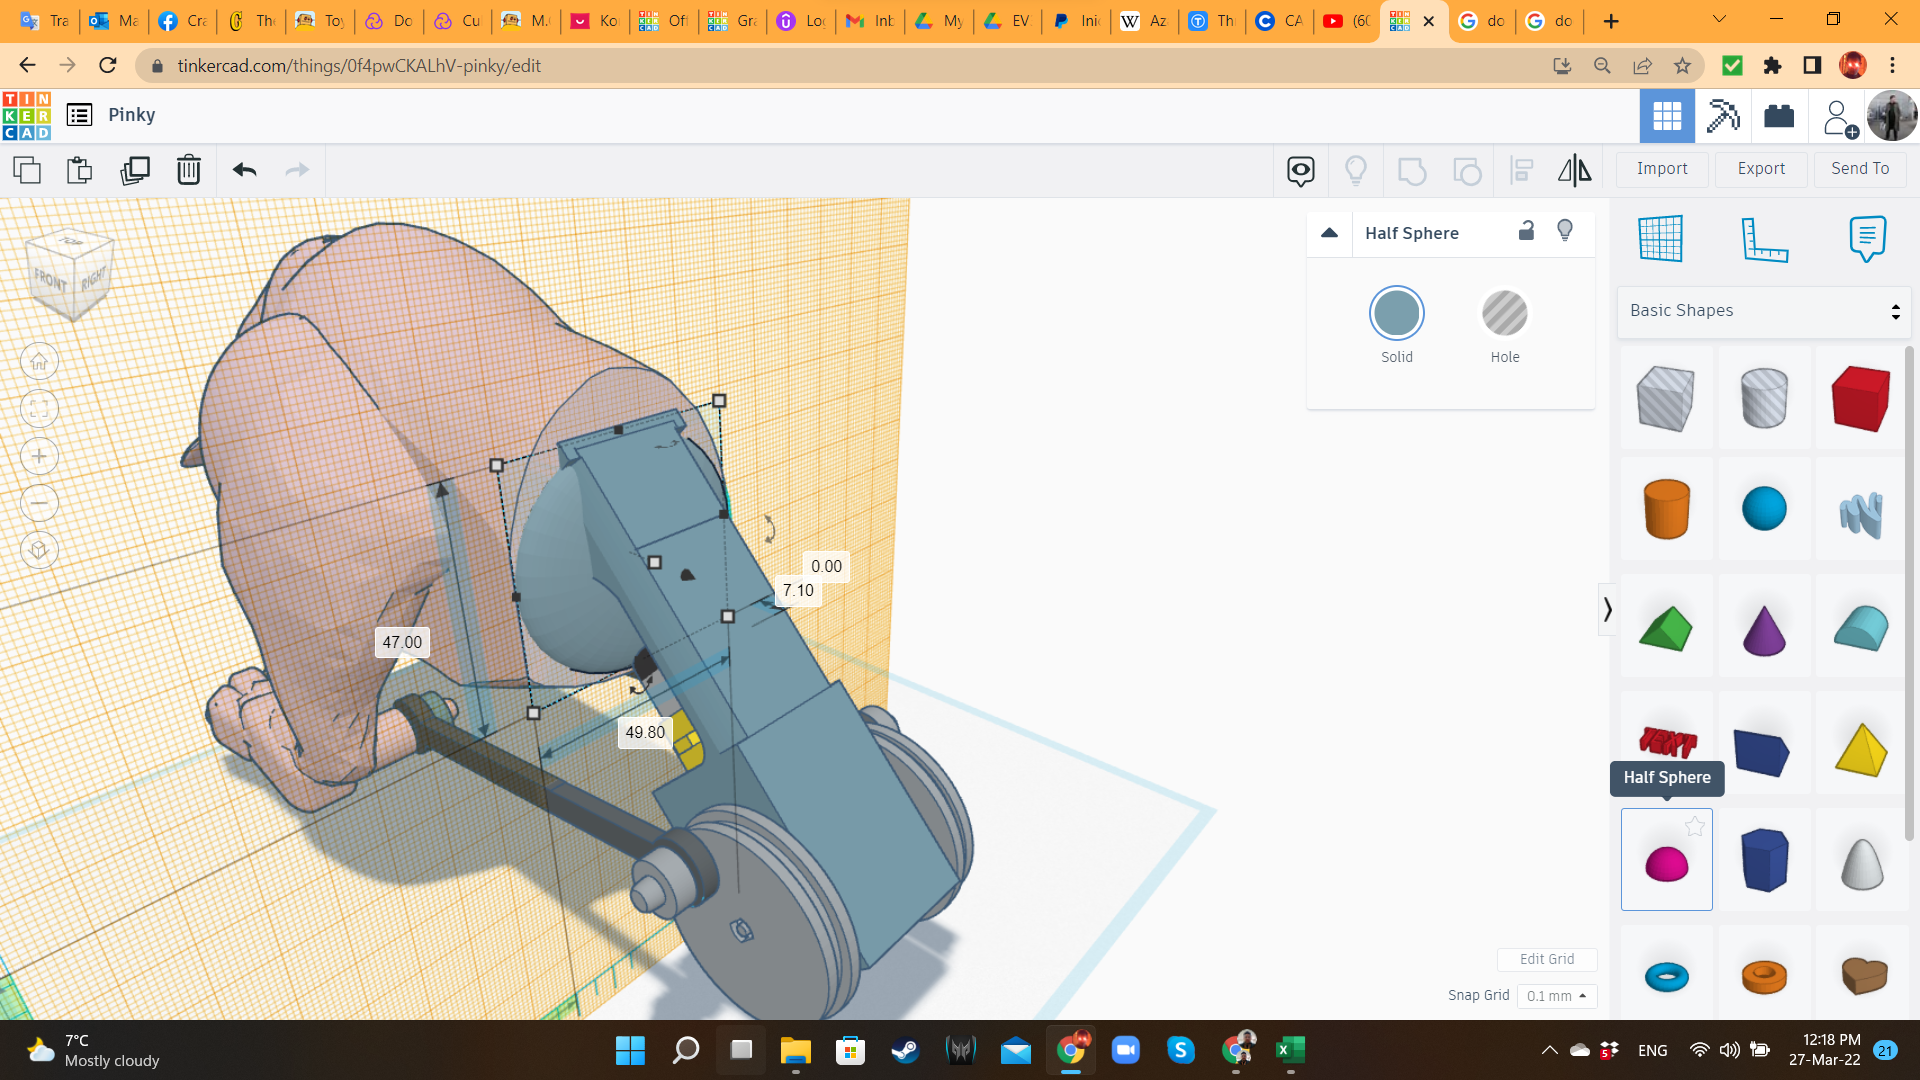Select the pink Half Sphere shape thumbnail
1920x1080 pixels.
pyautogui.click(x=1666, y=861)
